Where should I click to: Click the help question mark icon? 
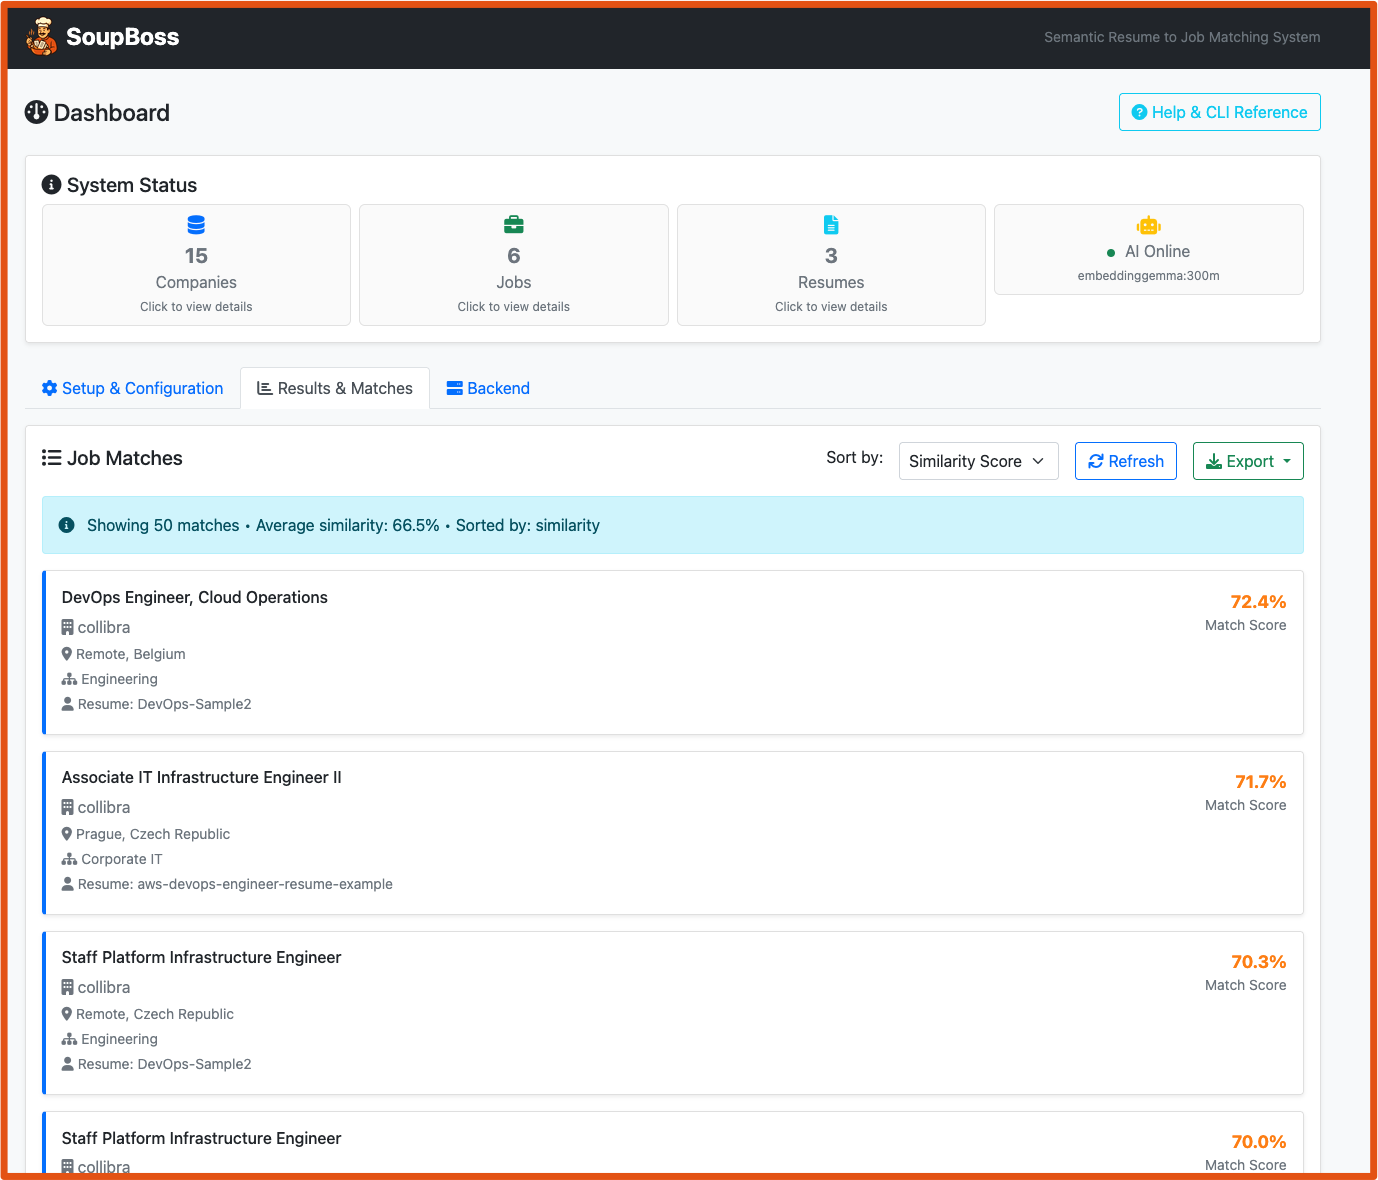[x=1139, y=112]
